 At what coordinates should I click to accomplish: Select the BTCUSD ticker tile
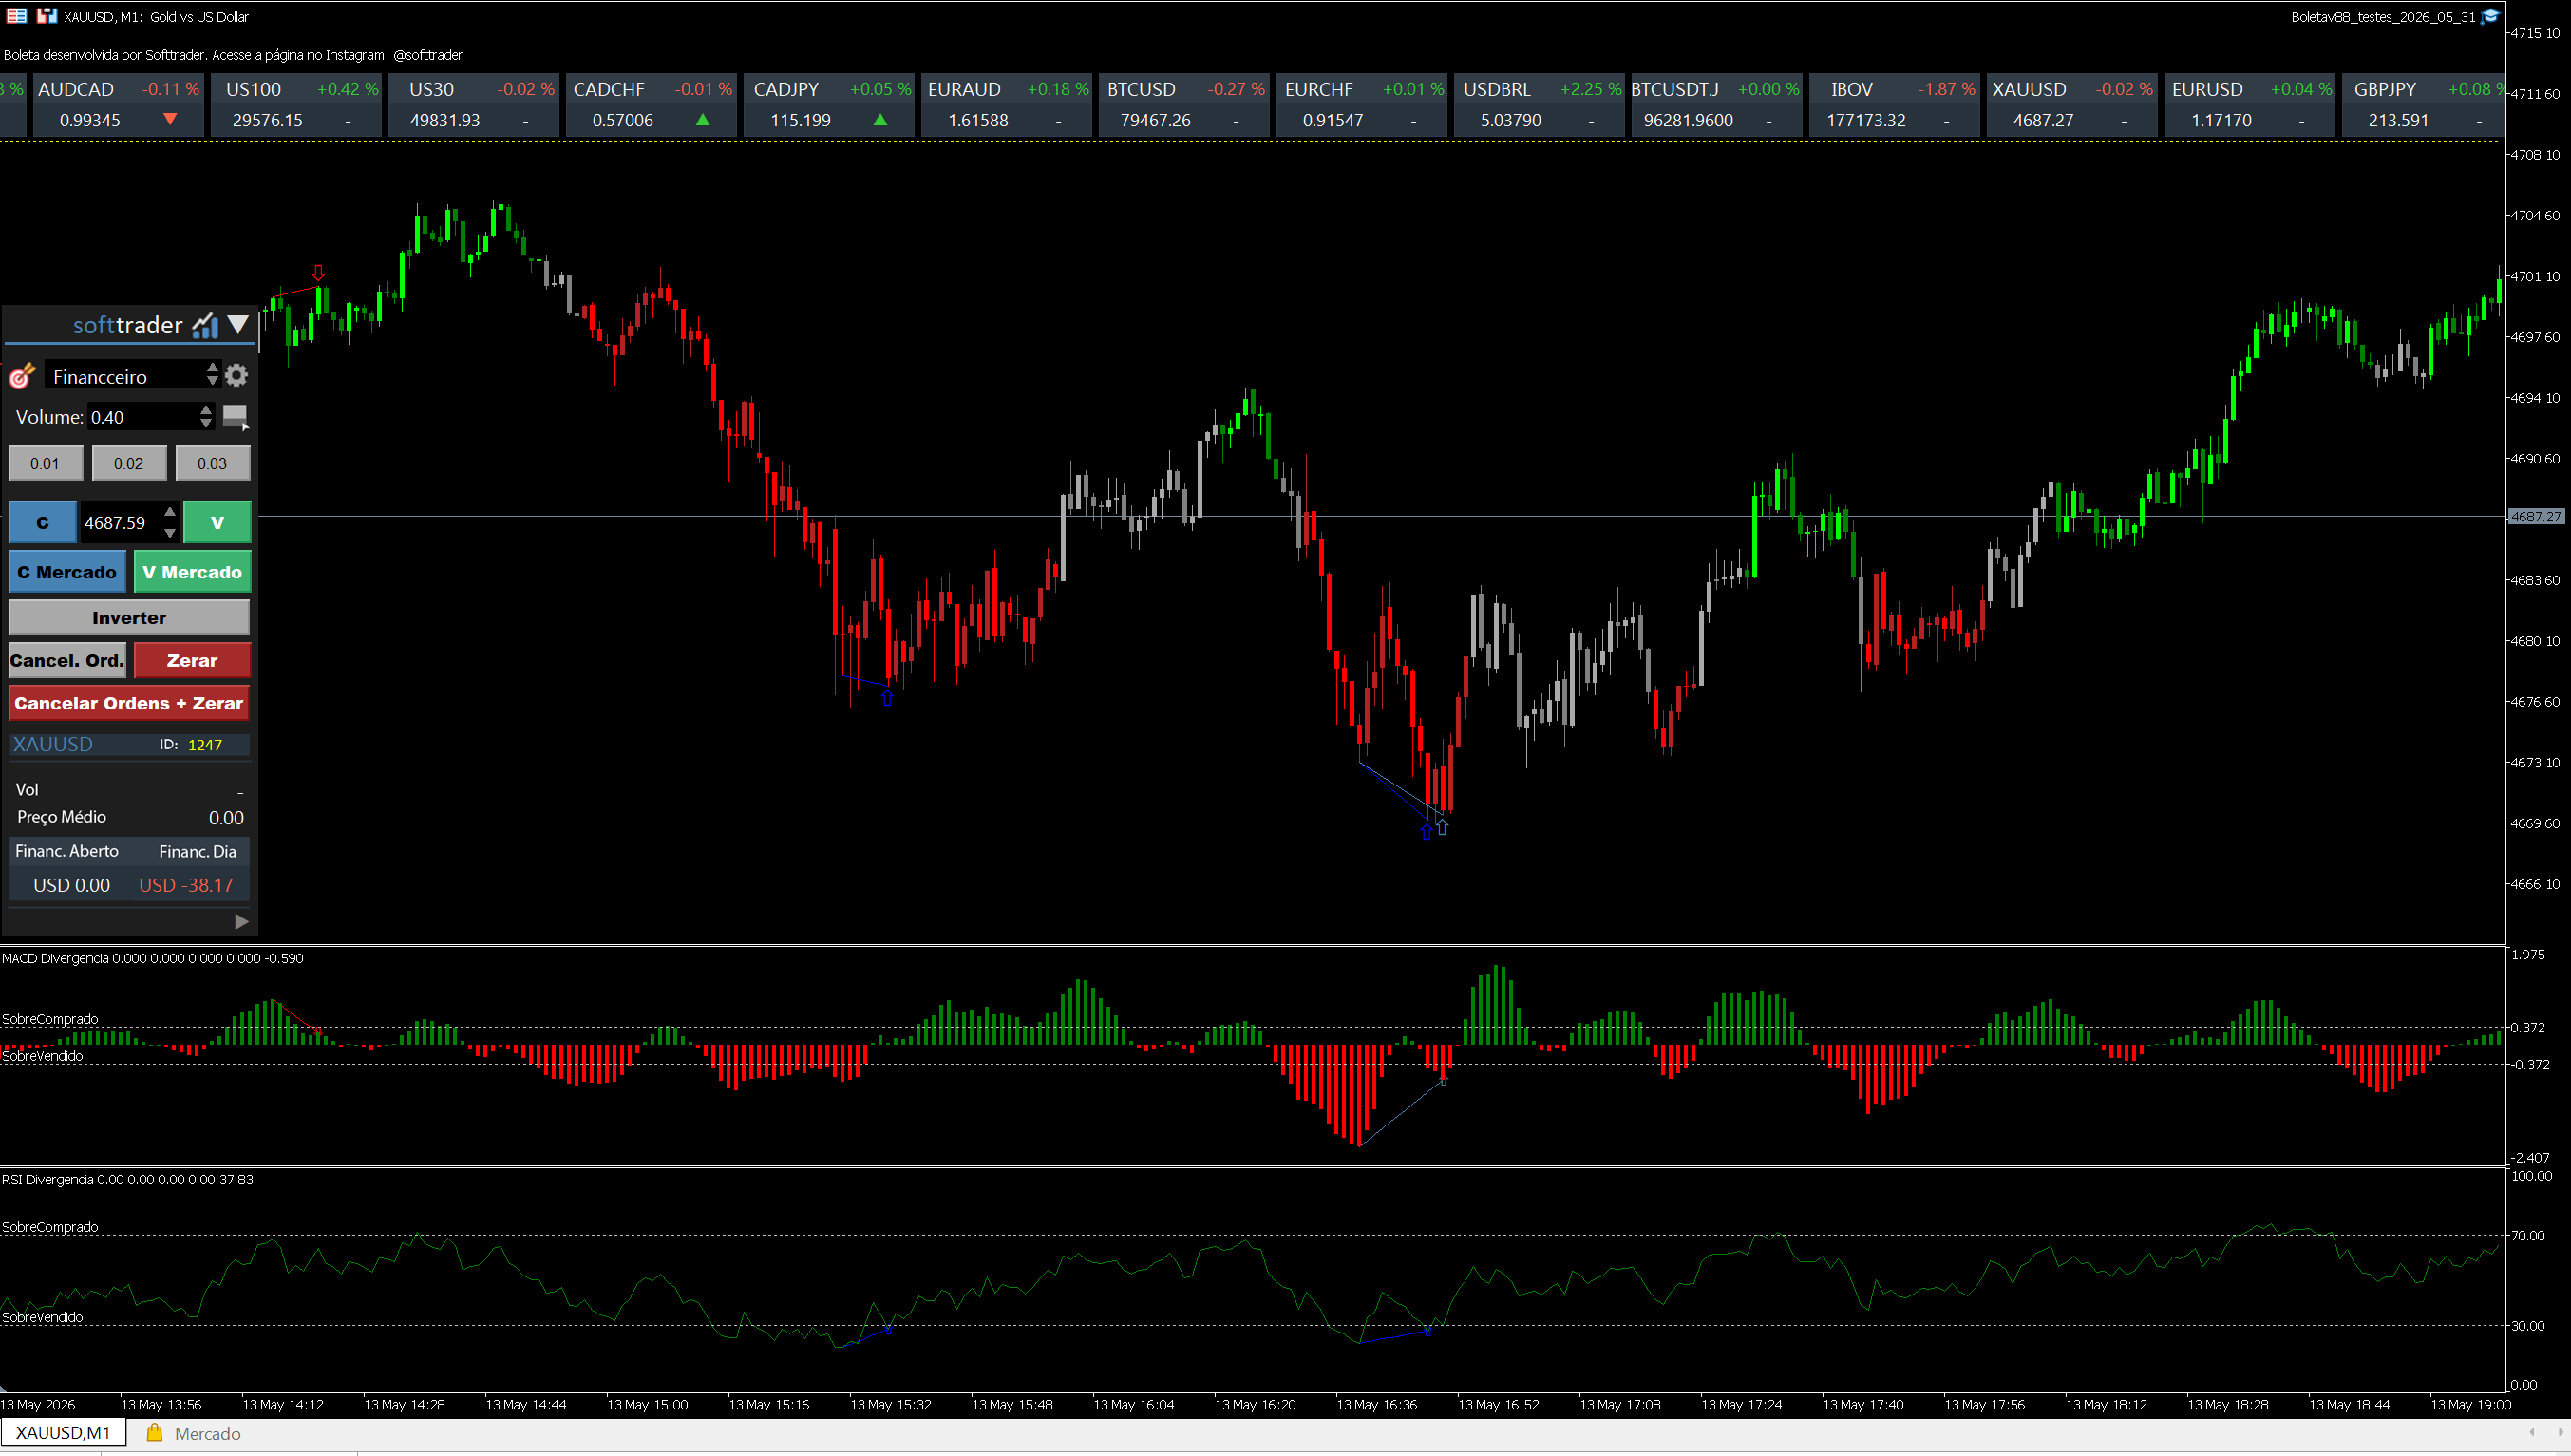1184,104
